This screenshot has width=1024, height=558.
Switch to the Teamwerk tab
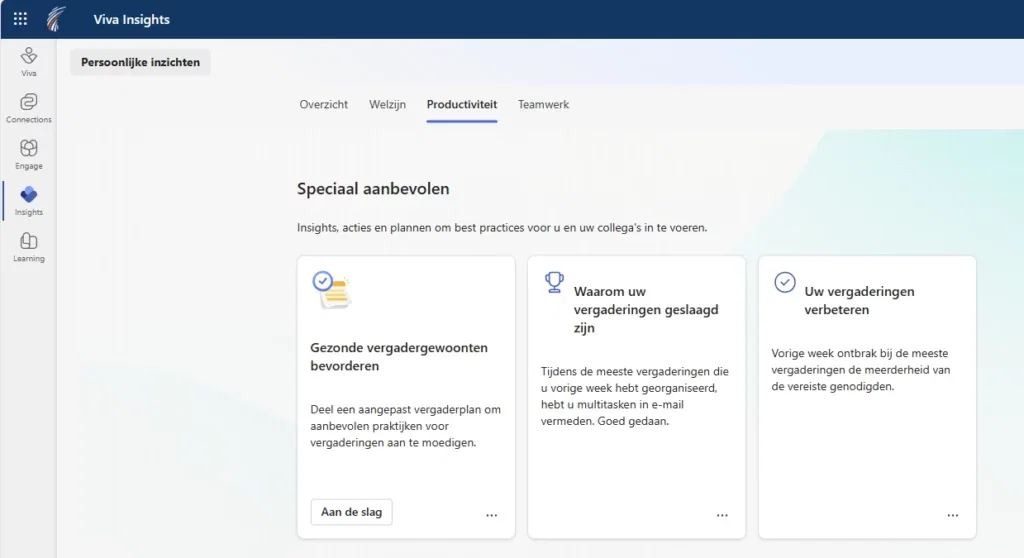[x=543, y=105]
